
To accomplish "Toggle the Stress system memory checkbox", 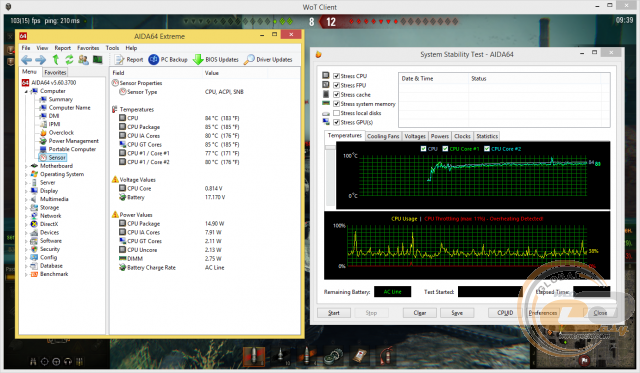I will 336,104.
